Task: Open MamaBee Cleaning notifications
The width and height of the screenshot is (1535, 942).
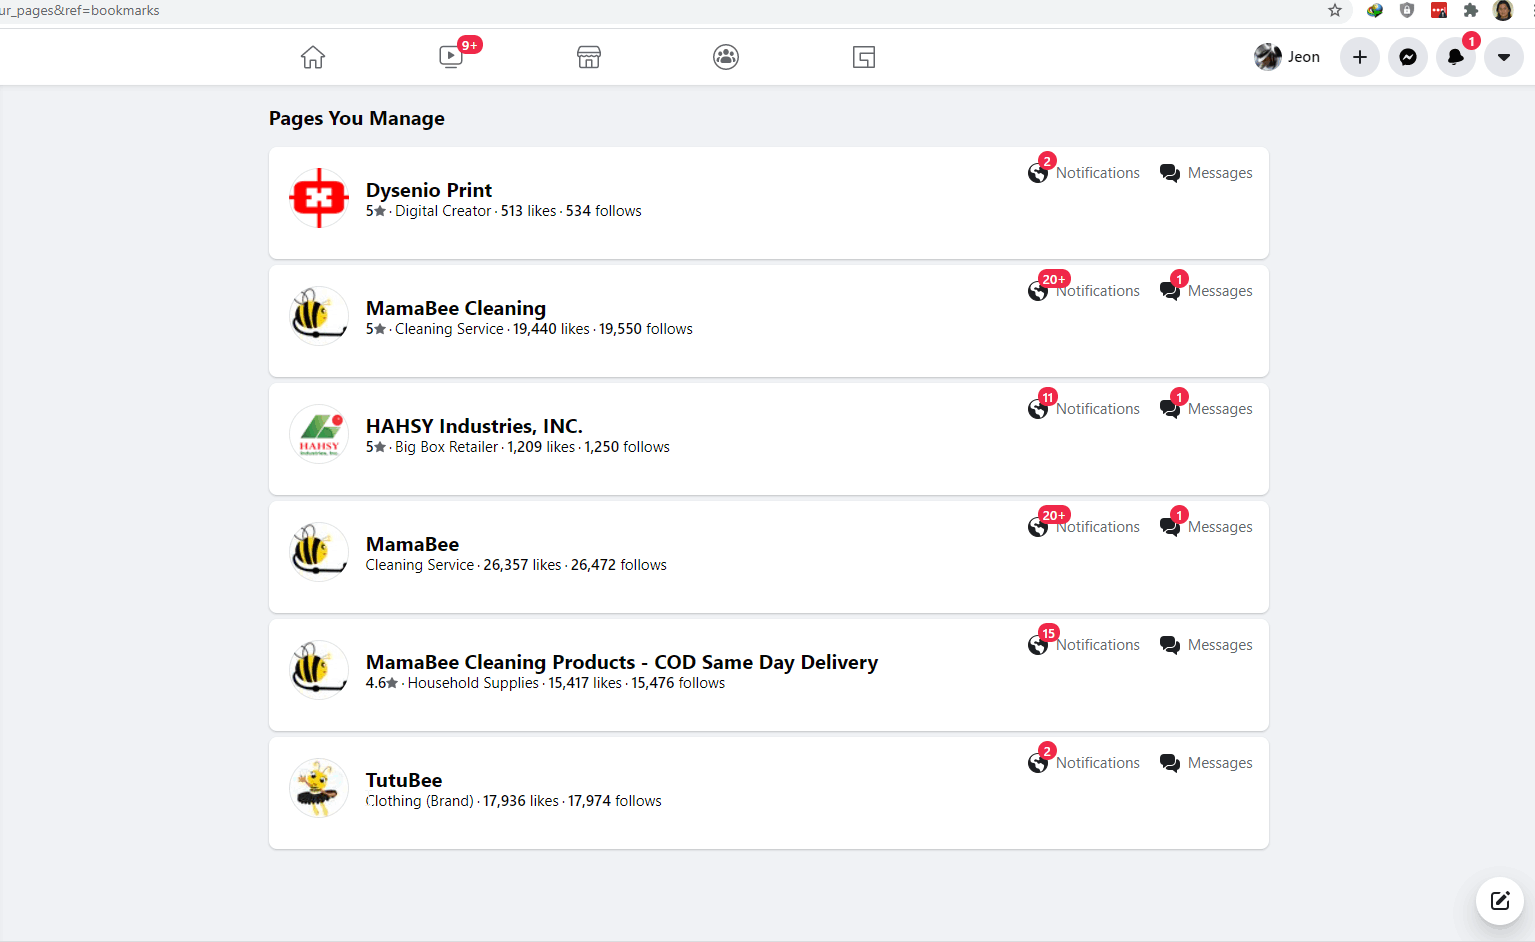Action: tap(1084, 291)
